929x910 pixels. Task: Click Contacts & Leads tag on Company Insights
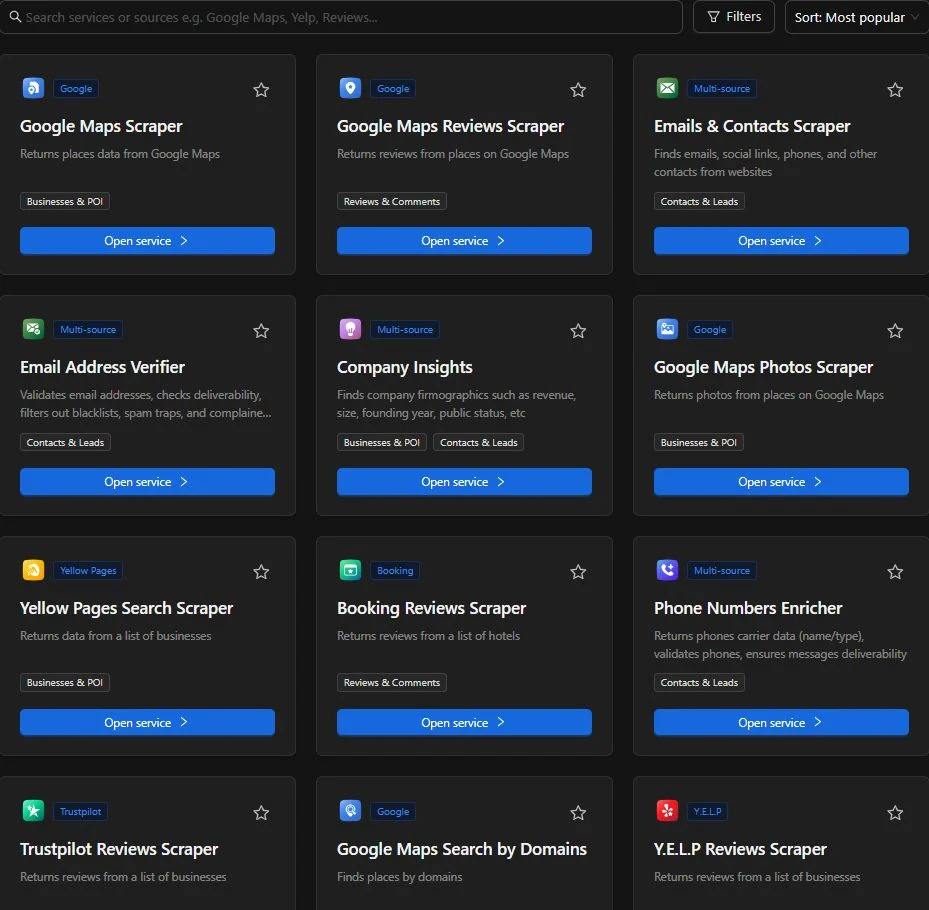point(479,442)
